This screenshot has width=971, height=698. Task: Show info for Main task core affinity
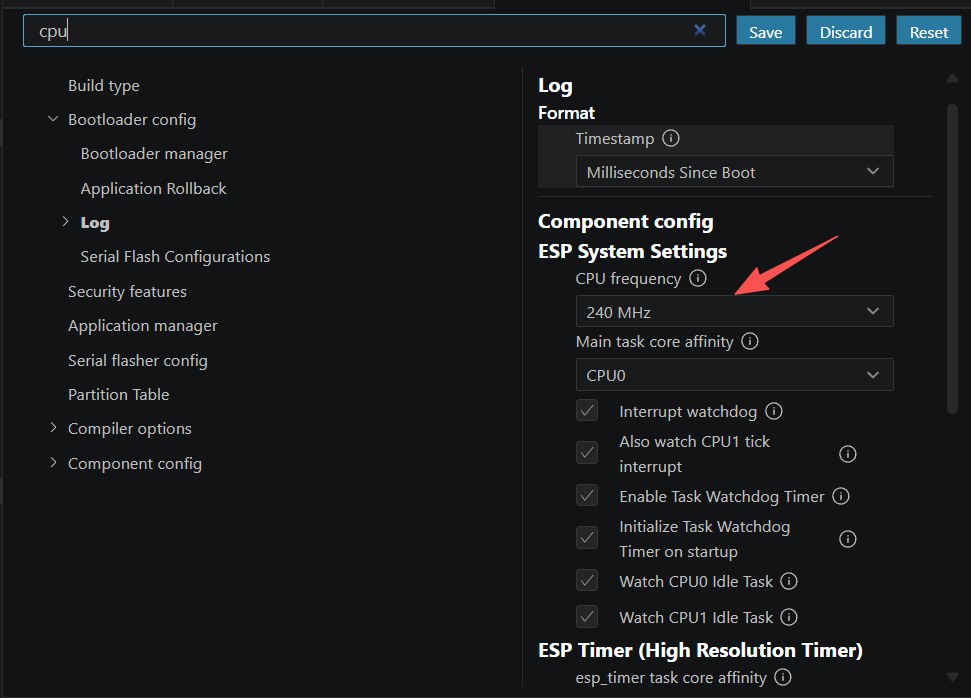click(x=750, y=341)
